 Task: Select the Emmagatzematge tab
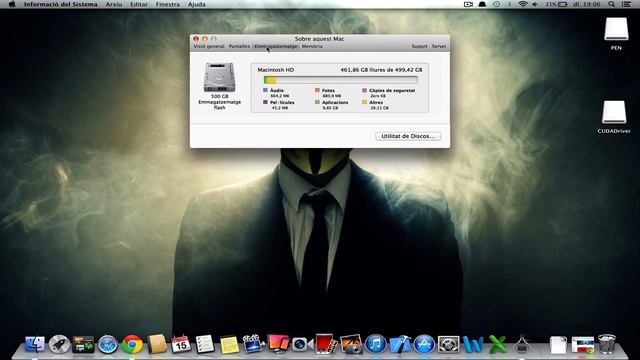point(276,46)
